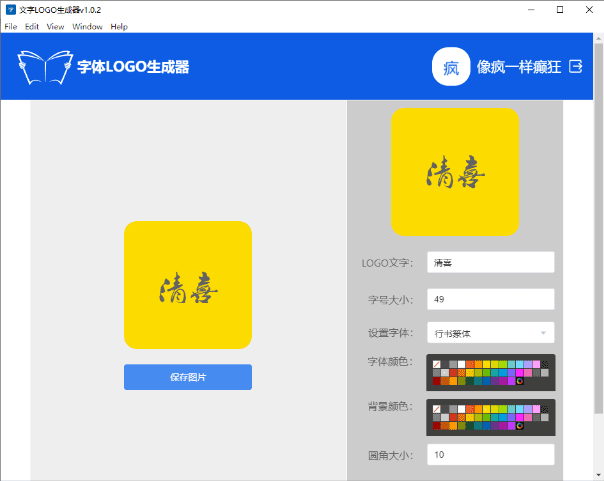Open the custom color wheel for font color
Image resolution: width=604 pixels, height=481 pixels.
pyautogui.click(x=520, y=381)
